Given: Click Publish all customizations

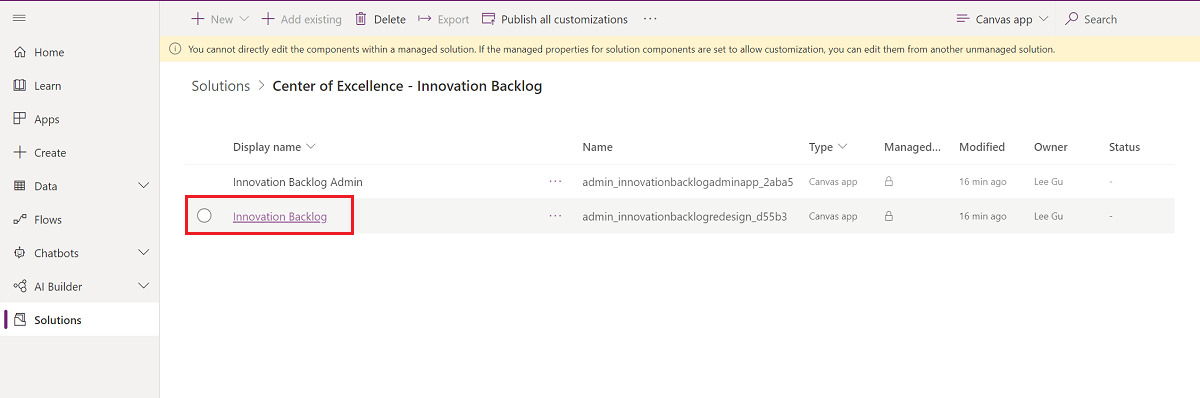Looking at the screenshot, I should click(x=555, y=19).
